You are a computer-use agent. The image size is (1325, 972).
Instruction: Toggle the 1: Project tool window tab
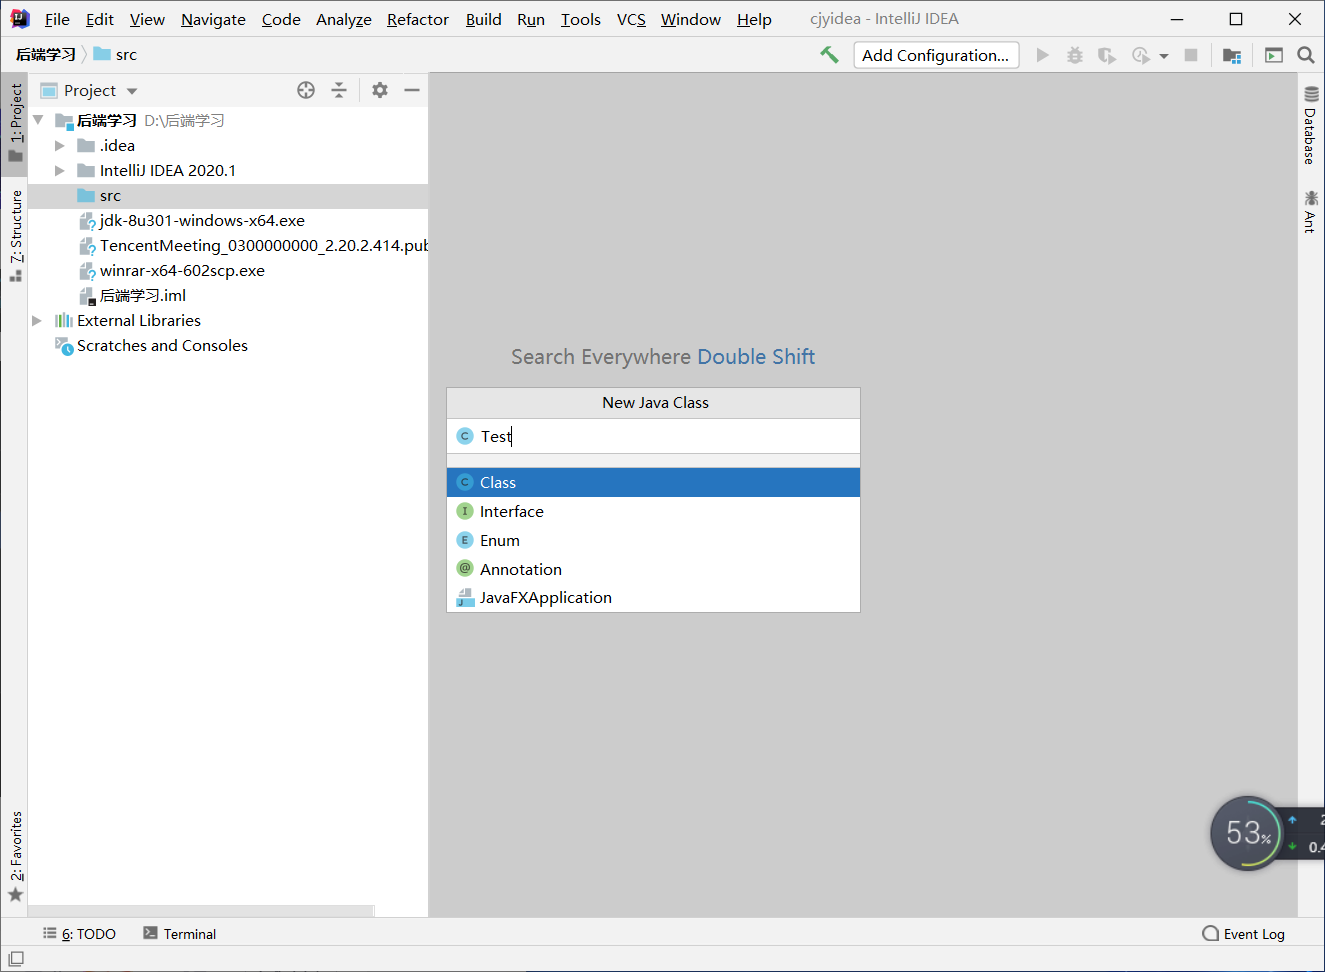[15, 122]
